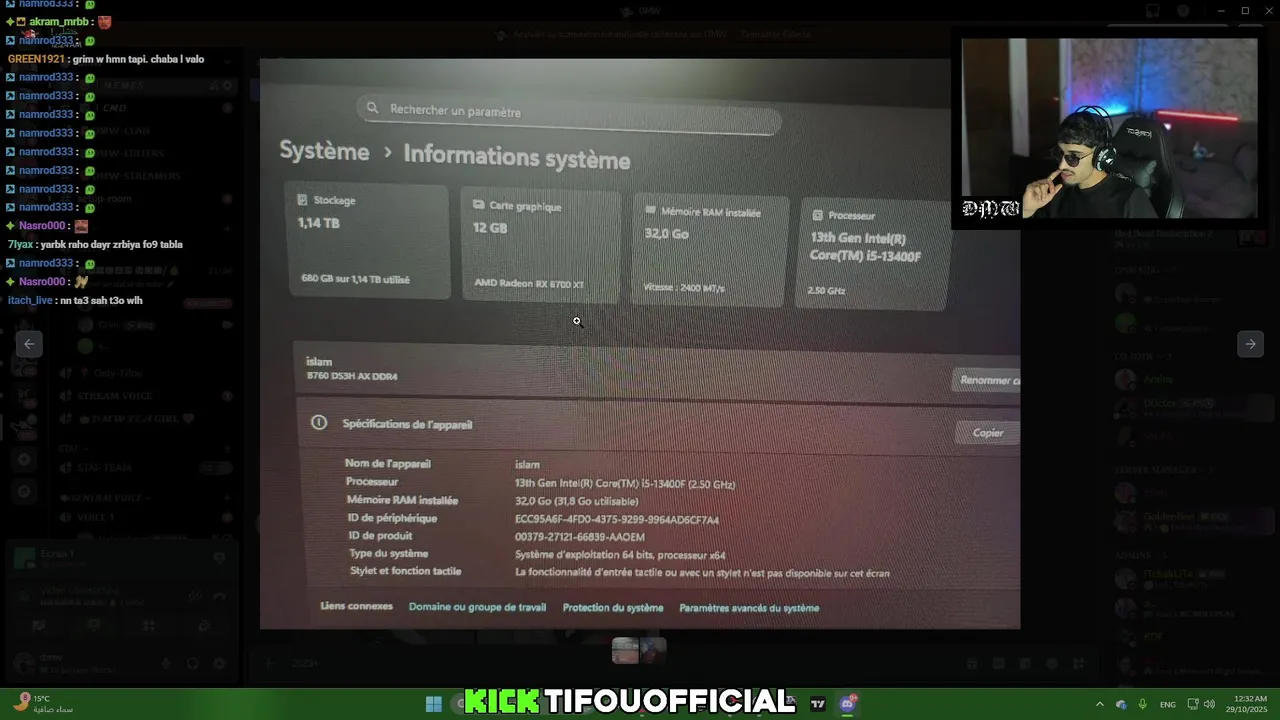Image resolution: width=1280 pixels, height=720 pixels.
Task: Open the volume control in the tray
Action: tap(1209, 704)
